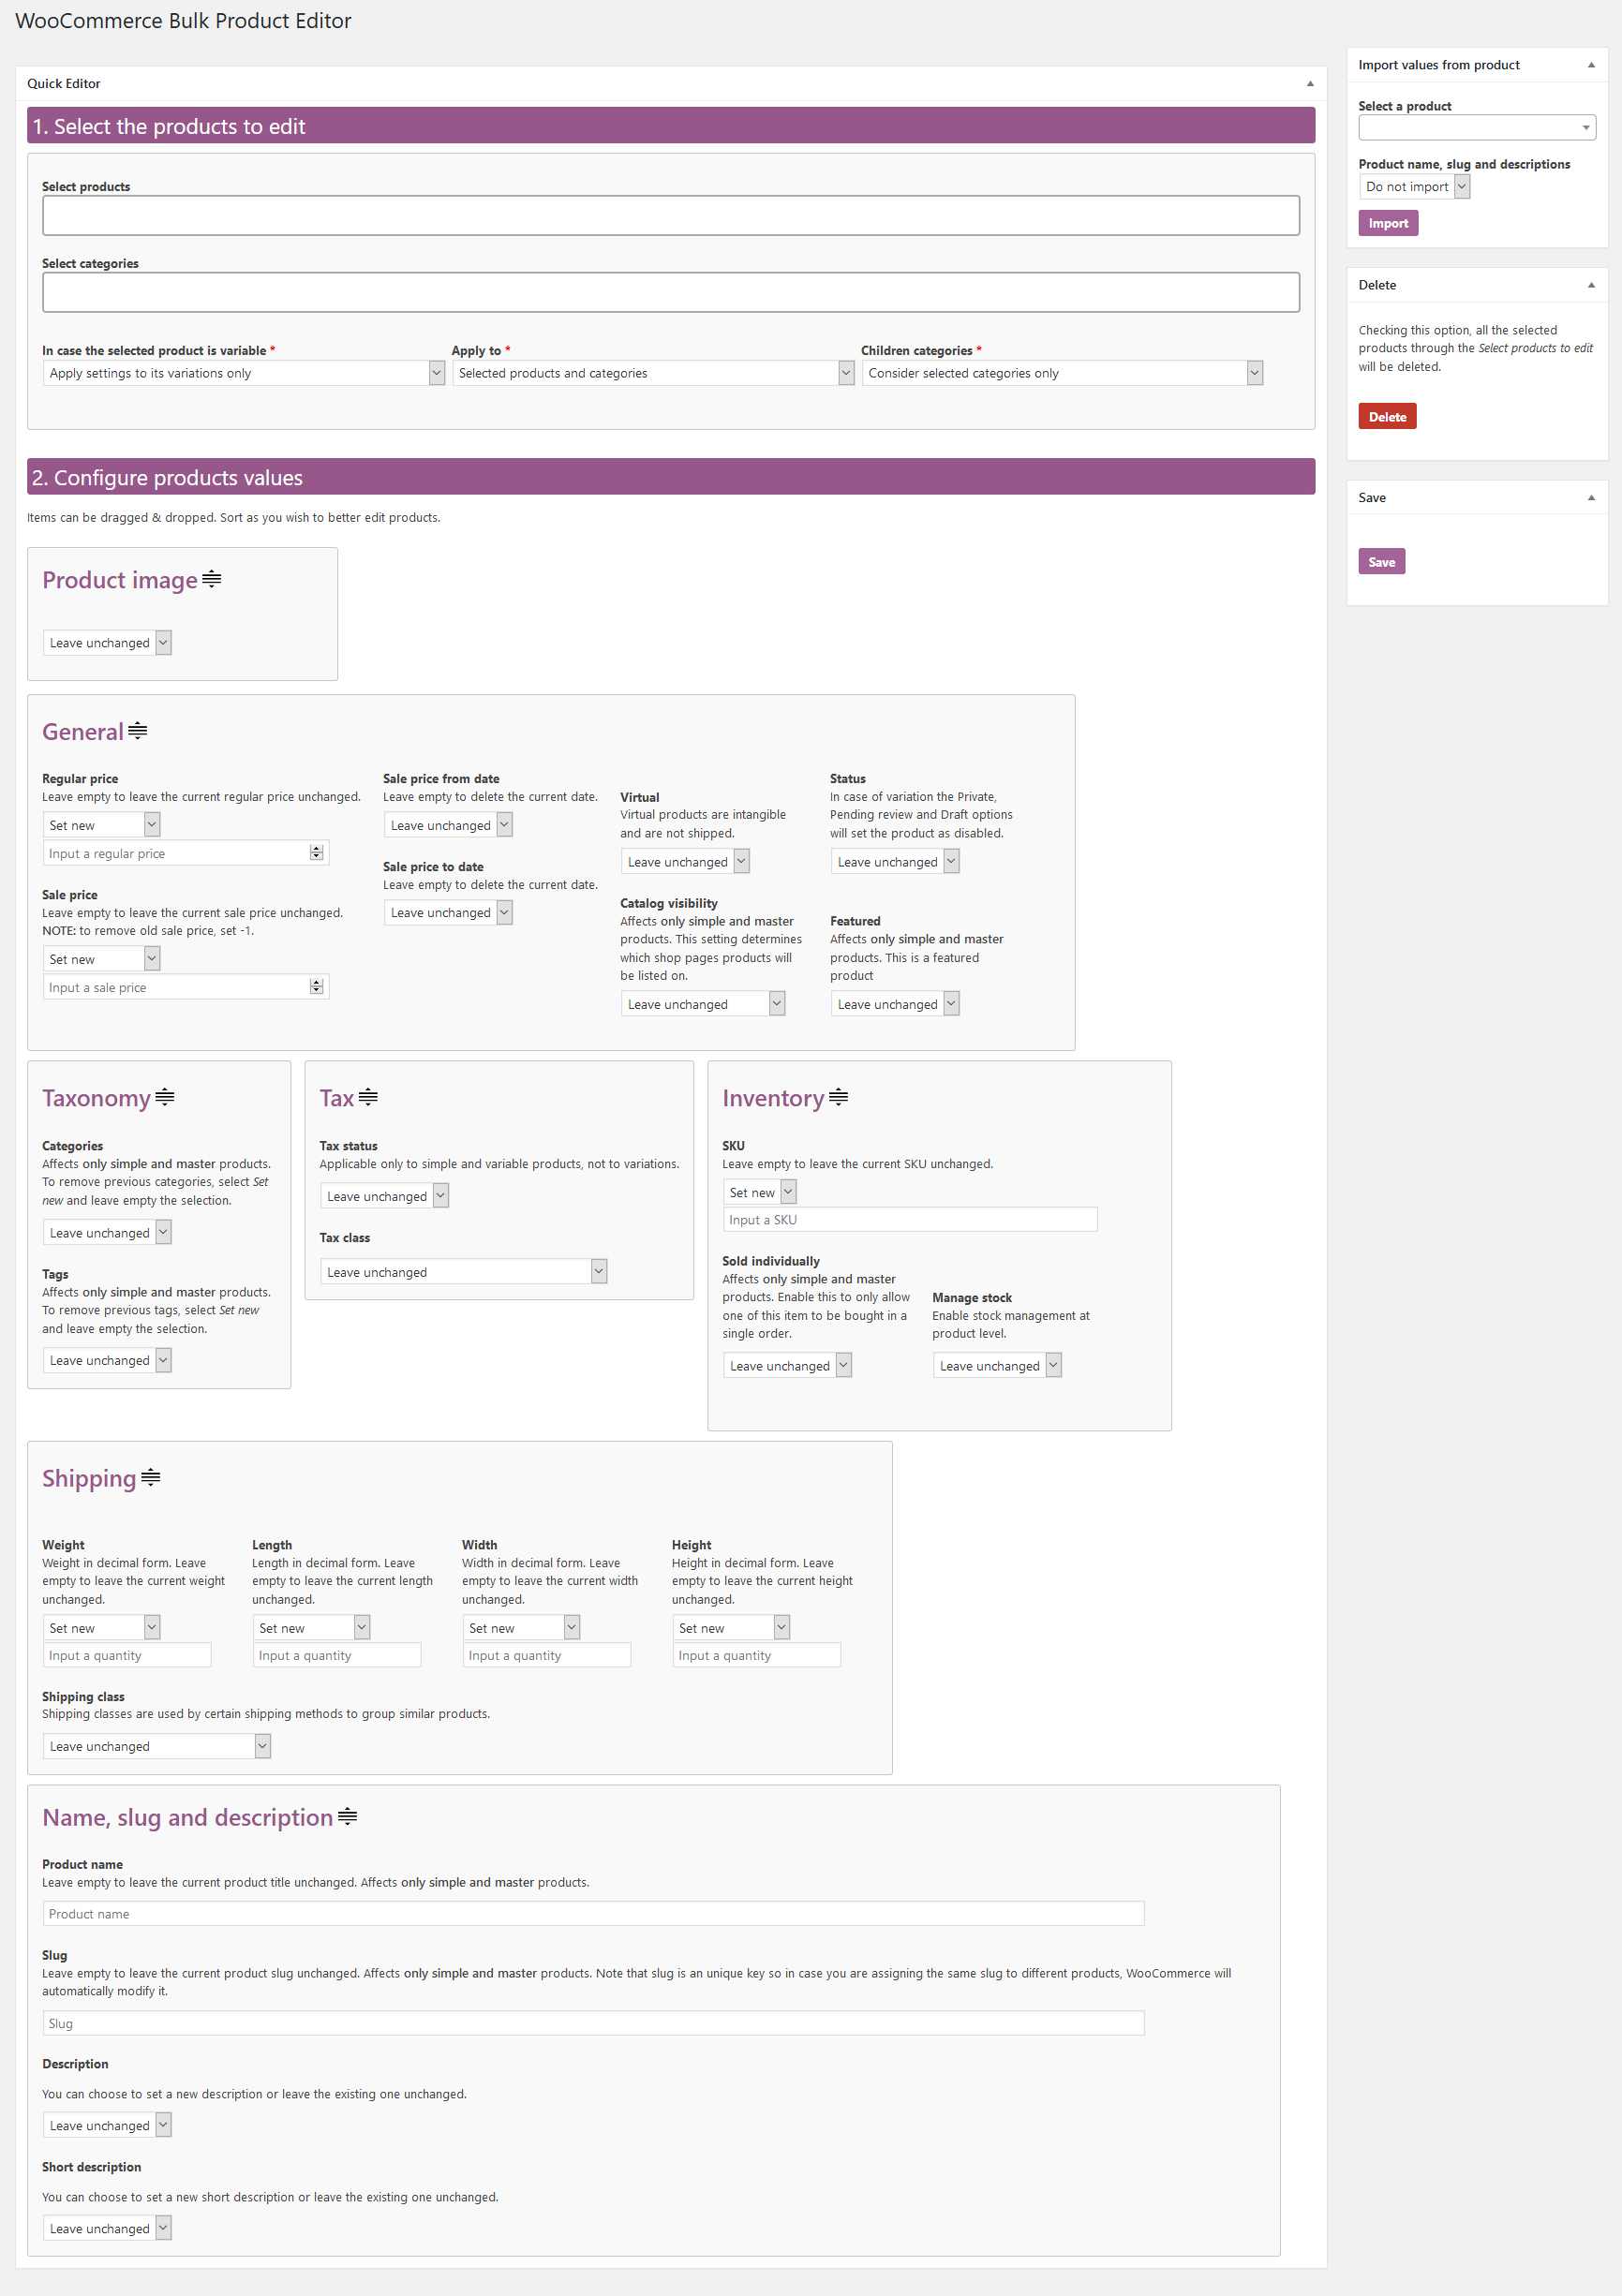Open the Description Leave unchanged dropdown
This screenshot has height=2296, width=1622.
coord(107,2125)
